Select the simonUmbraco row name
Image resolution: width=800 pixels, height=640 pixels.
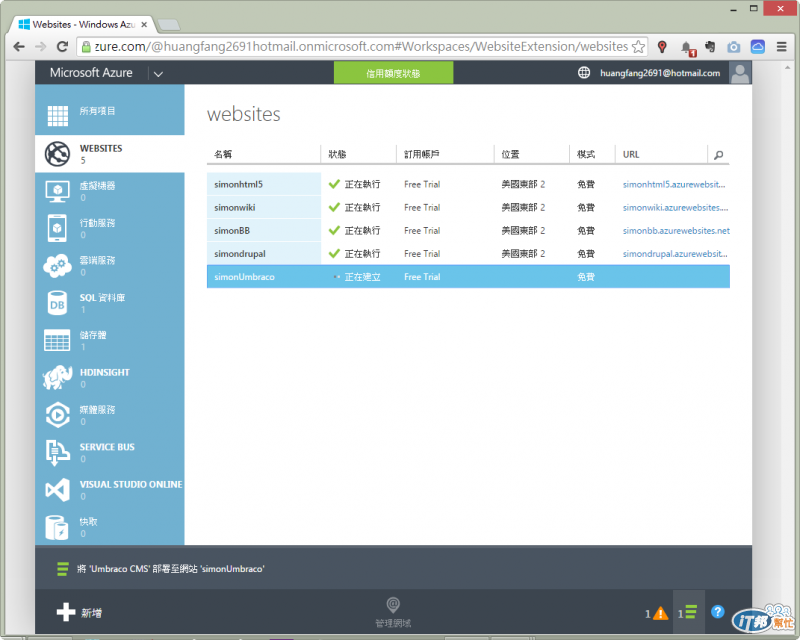click(244, 277)
